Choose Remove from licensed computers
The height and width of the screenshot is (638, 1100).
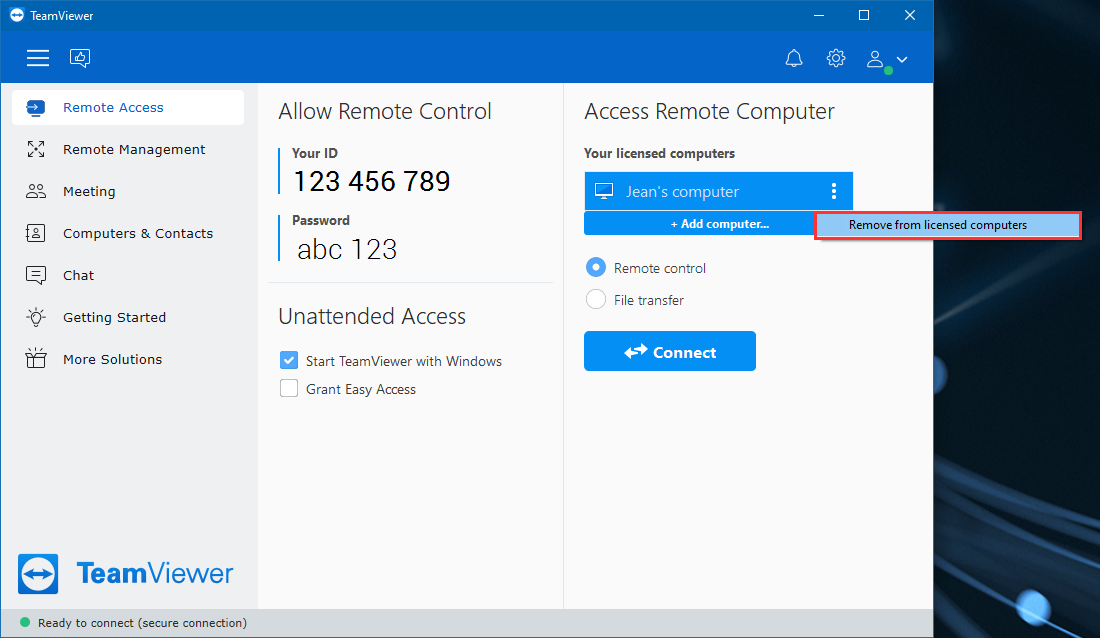[948, 225]
